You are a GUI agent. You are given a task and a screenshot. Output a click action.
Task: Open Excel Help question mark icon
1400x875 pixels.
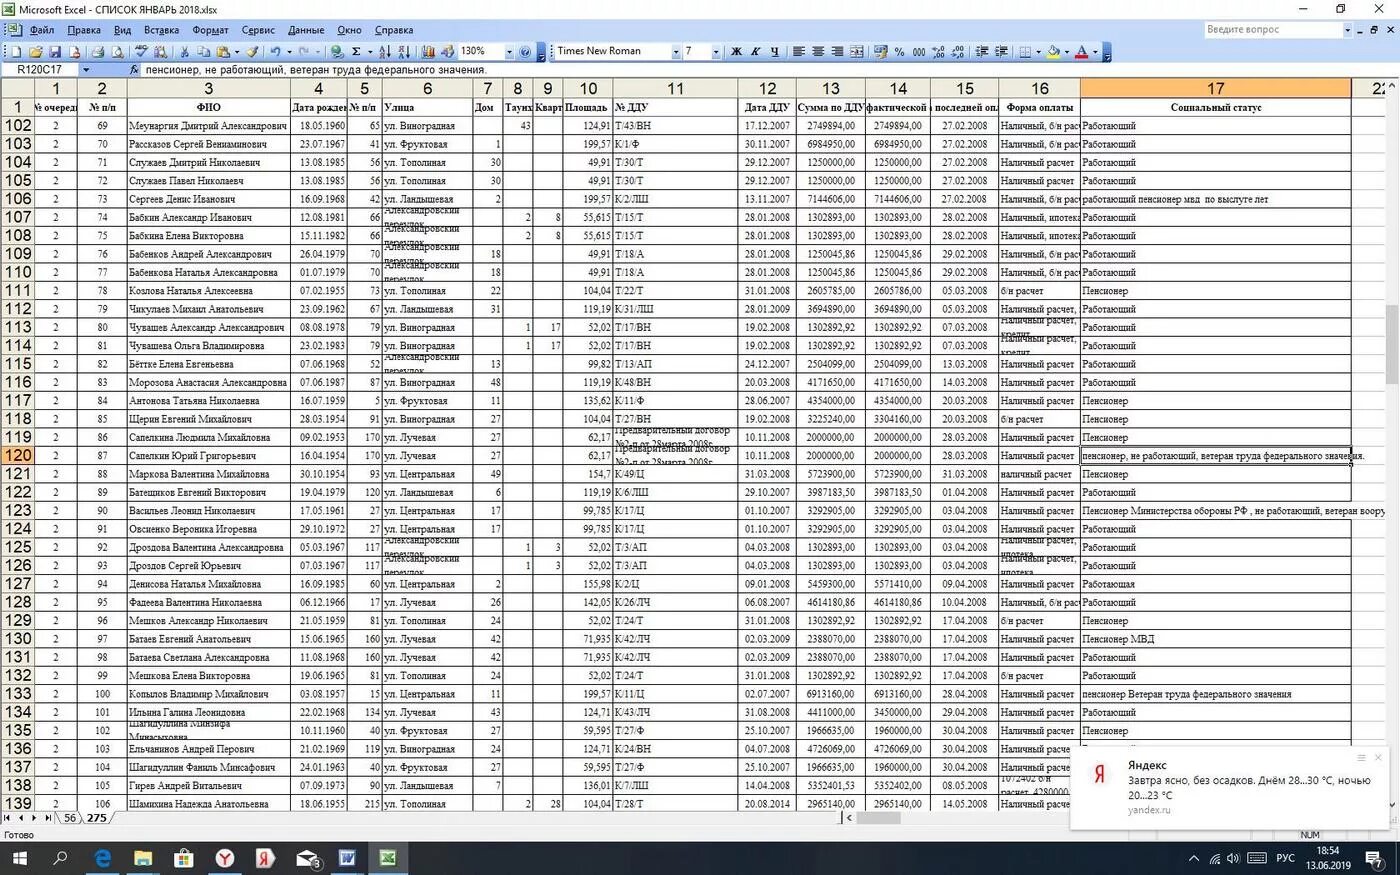(525, 51)
